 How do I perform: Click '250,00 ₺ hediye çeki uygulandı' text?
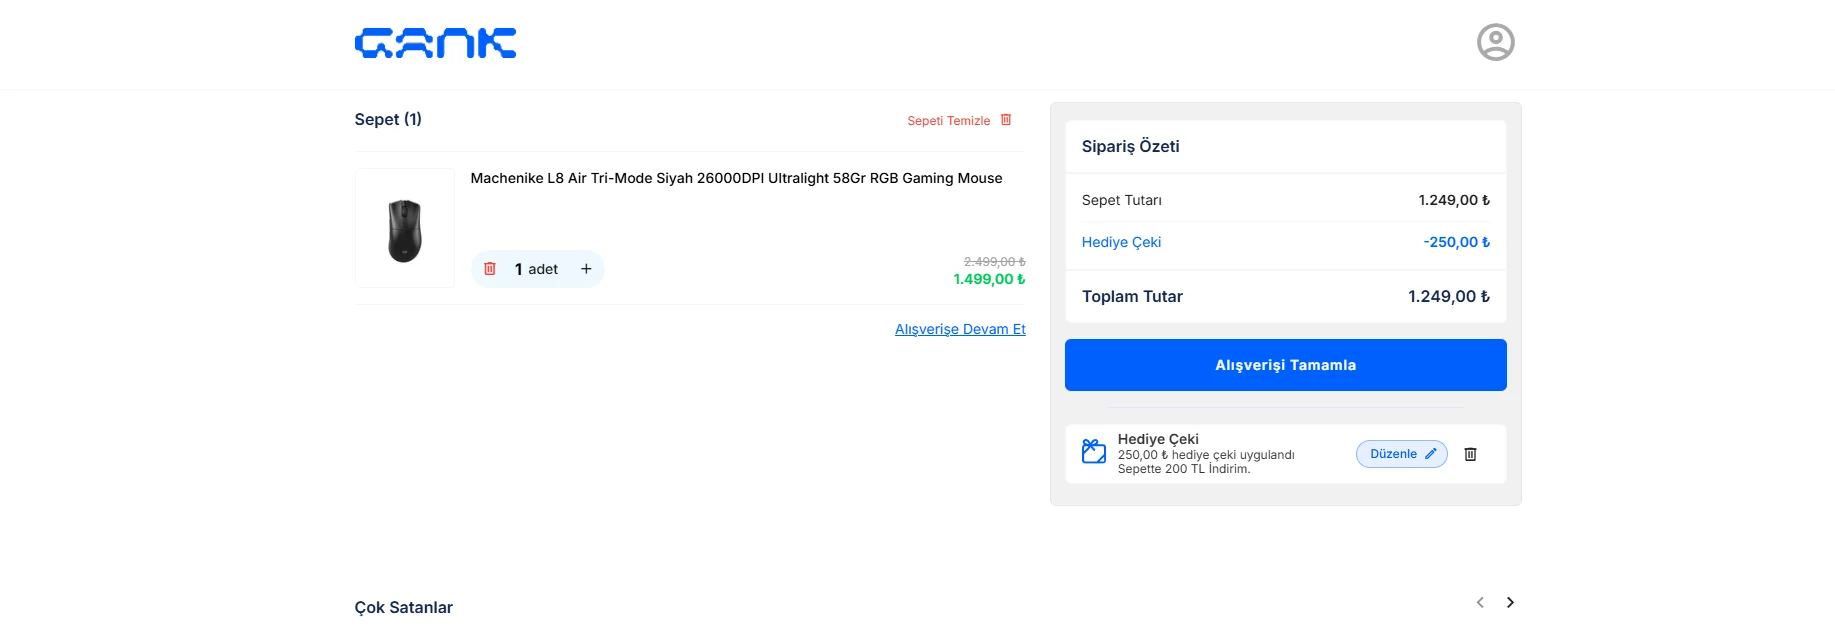click(x=1205, y=455)
